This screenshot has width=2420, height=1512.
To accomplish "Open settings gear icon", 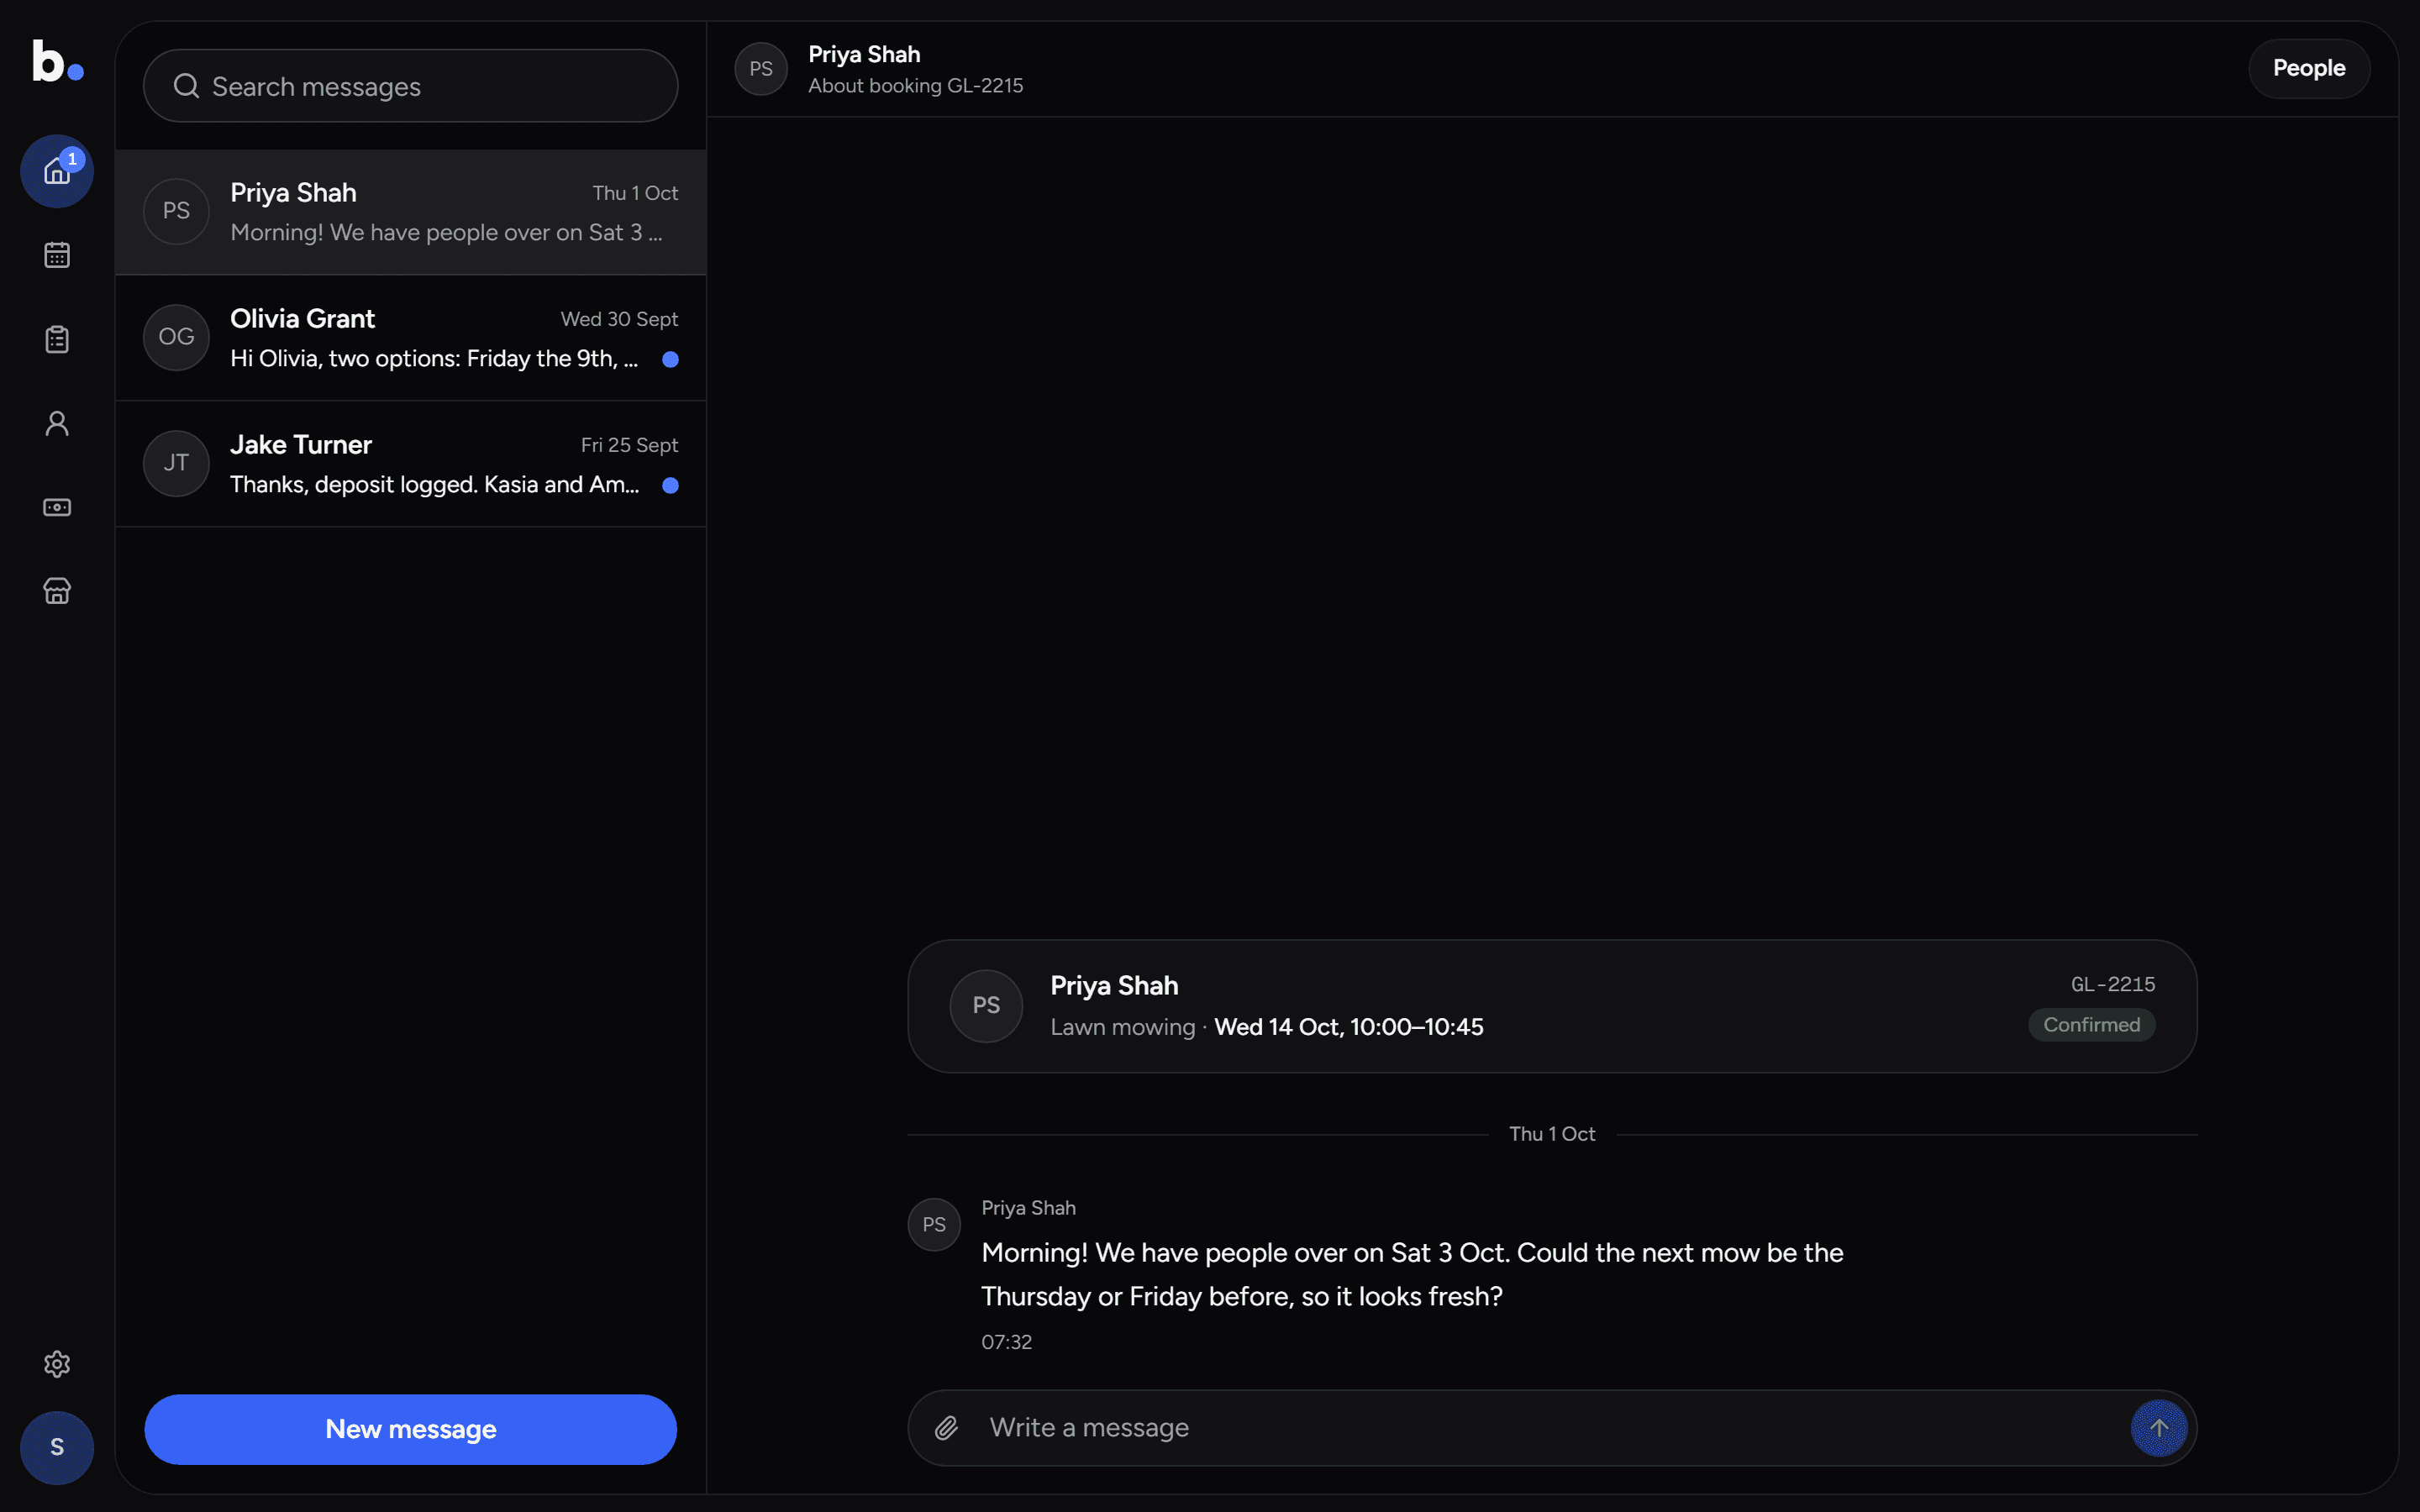I will [x=57, y=1364].
